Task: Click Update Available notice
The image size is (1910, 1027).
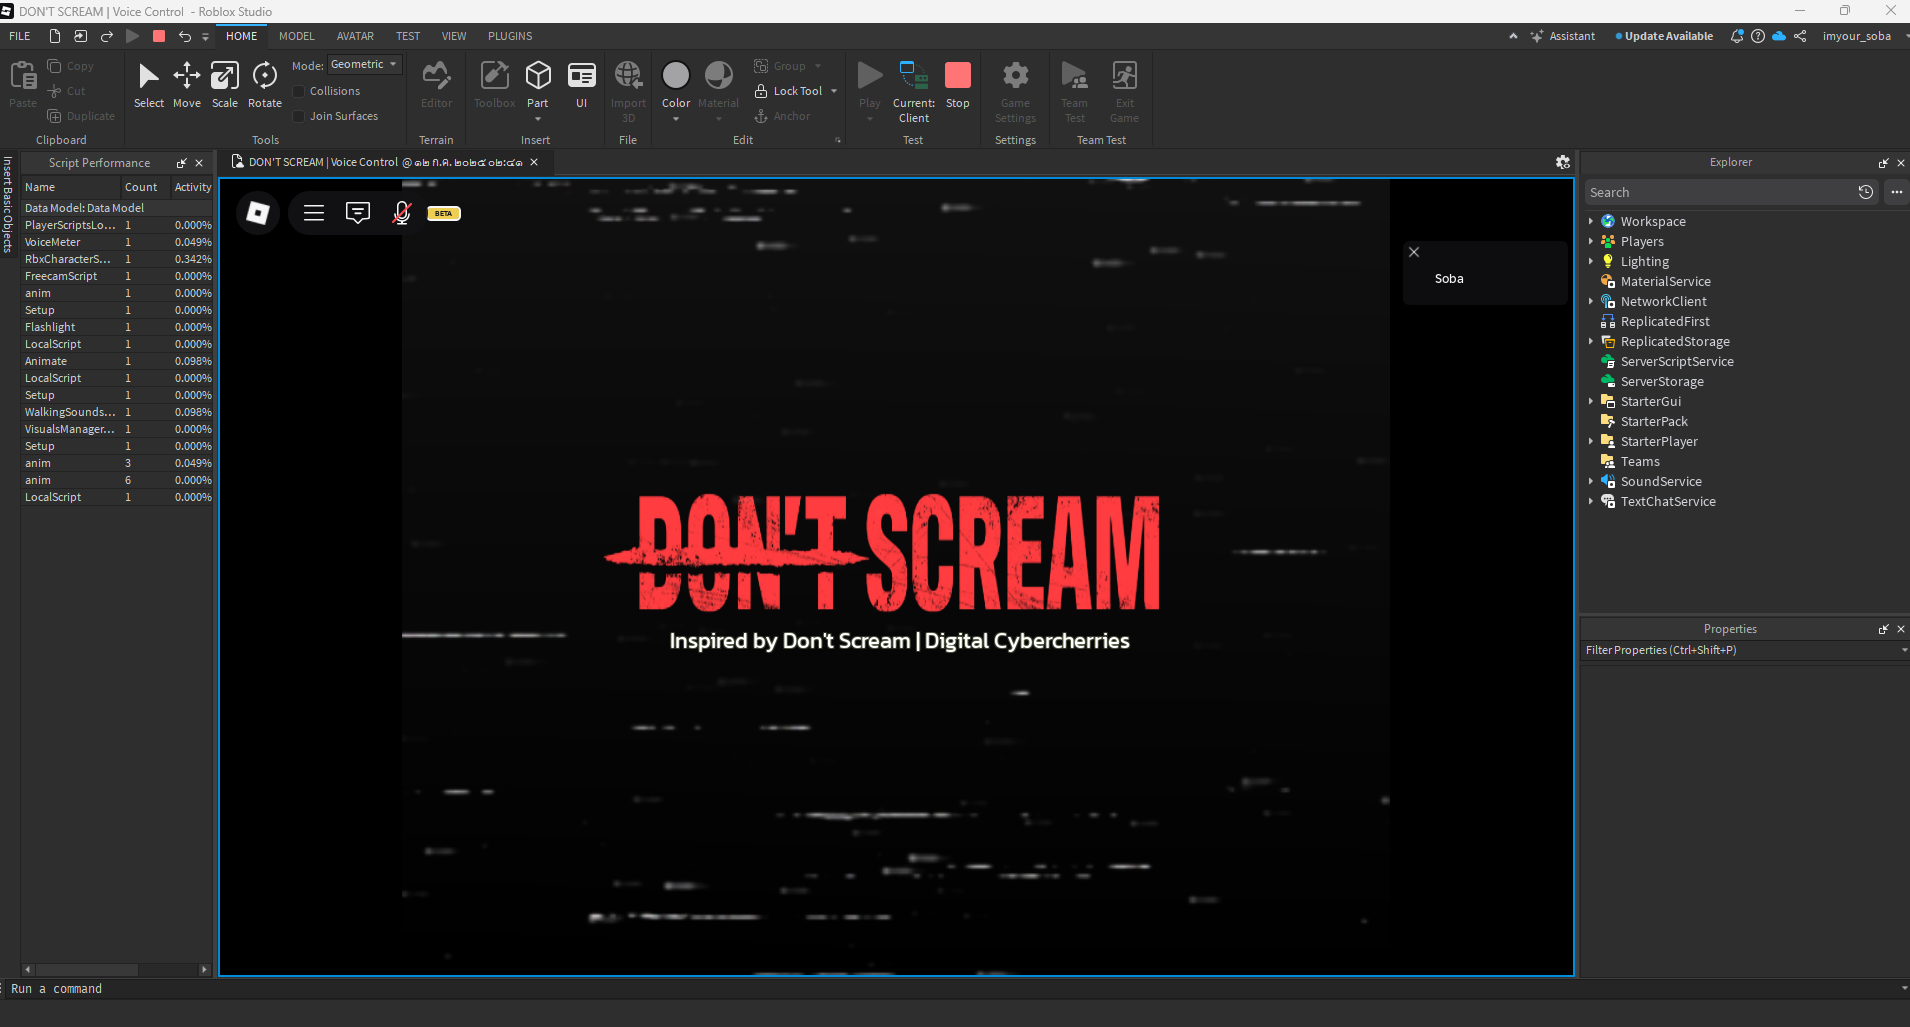Action: (1664, 36)
